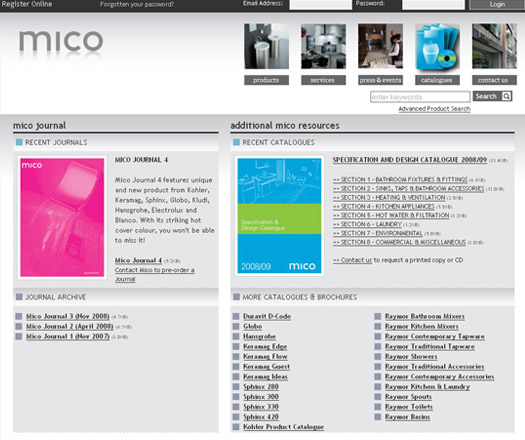This screenshot has height=440, width=525.
Task: Open the Duravit D-Code brochure
Action: pos(267,316)
